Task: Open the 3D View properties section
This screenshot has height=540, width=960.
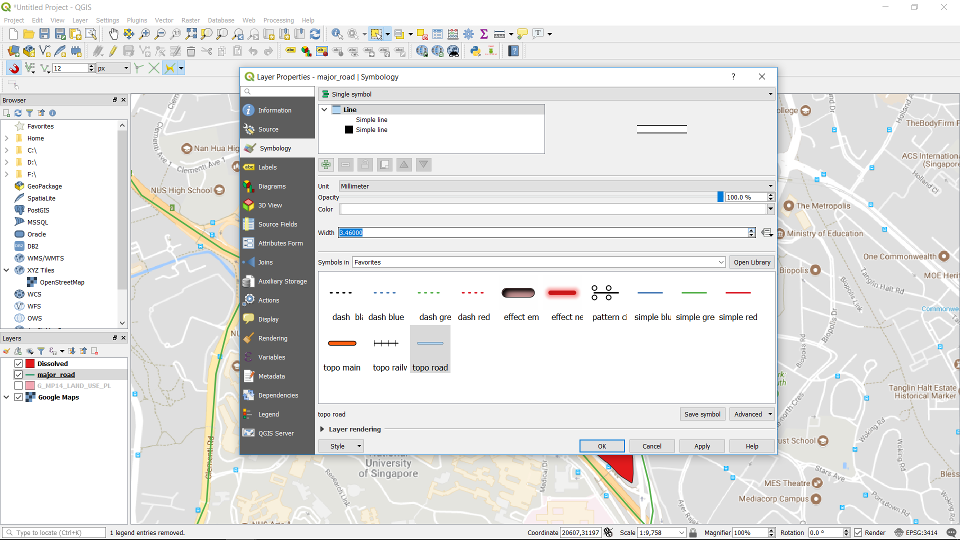Action: [269, 205]
